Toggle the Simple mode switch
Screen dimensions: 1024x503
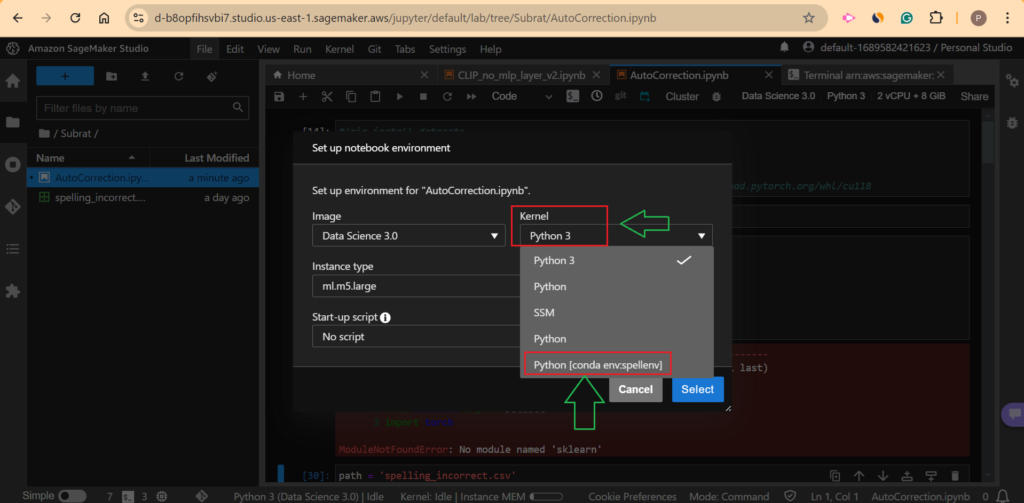click(72, 496)
